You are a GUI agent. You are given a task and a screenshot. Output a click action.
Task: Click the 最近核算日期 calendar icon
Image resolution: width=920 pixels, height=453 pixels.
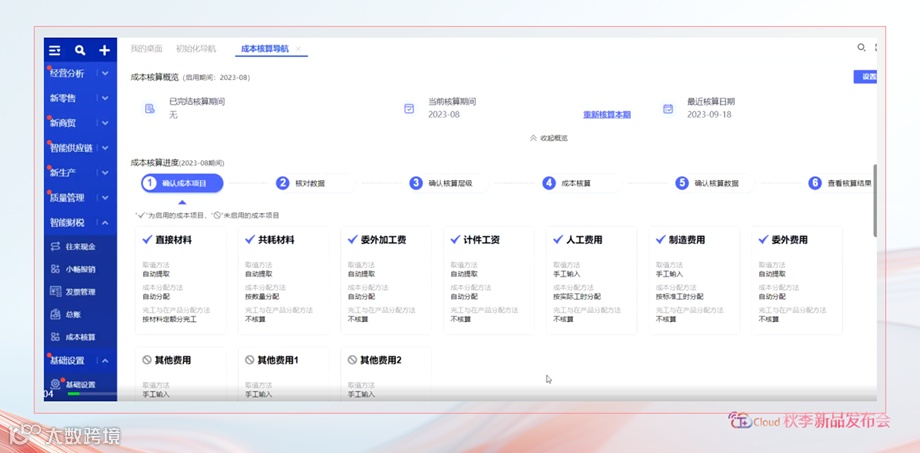click(668, 109)
